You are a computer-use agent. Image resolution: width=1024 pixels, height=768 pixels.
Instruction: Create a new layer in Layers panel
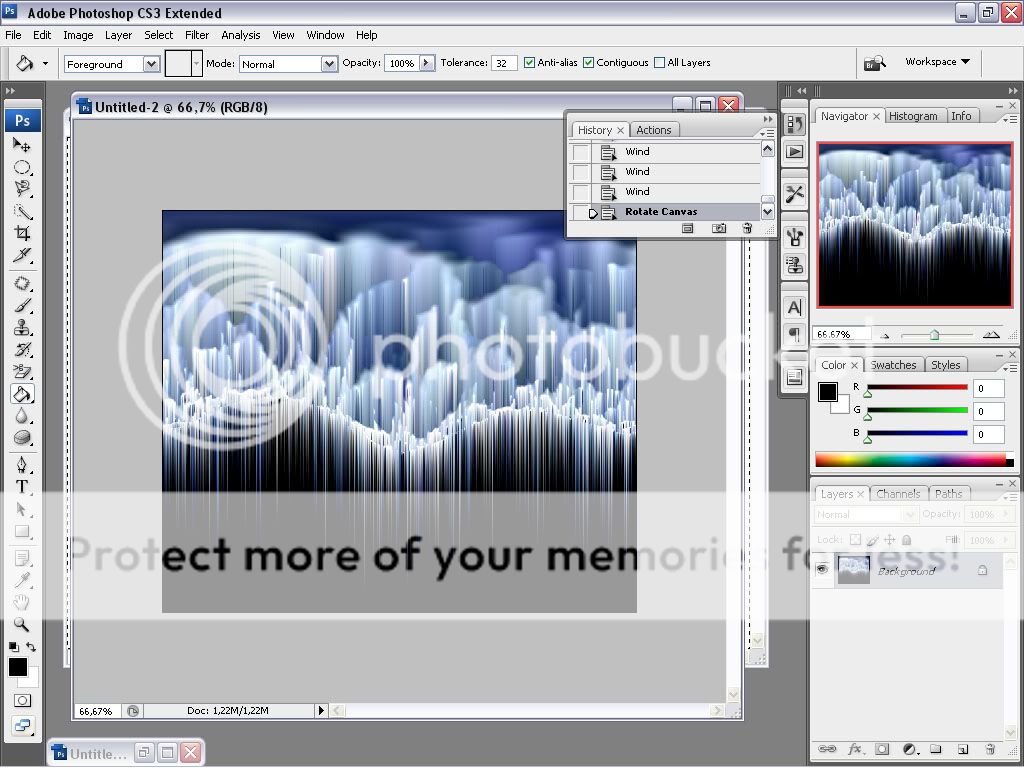pyautogui.click(x=962, y=749)
